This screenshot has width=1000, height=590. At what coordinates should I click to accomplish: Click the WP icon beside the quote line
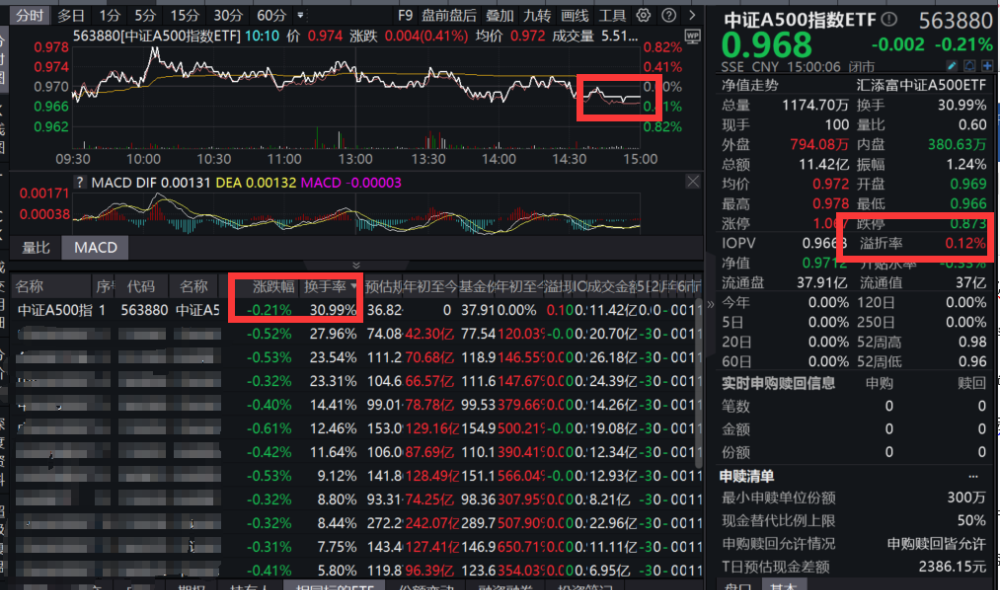[692, 34]
